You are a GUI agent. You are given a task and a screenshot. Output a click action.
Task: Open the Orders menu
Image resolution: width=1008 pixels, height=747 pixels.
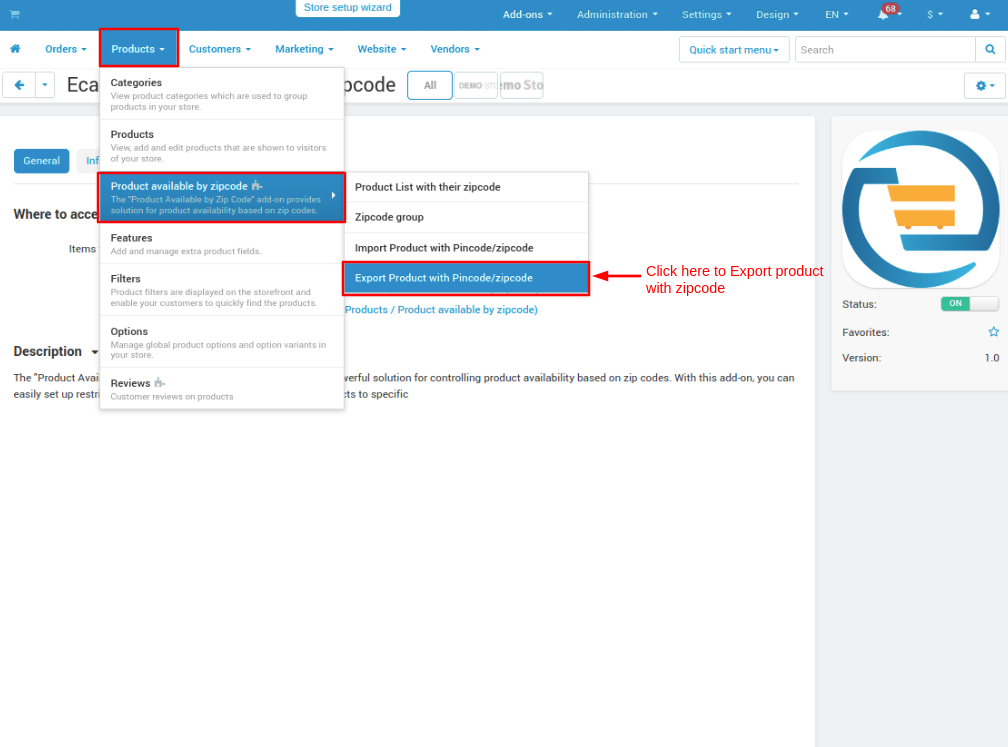click(66, 49)
